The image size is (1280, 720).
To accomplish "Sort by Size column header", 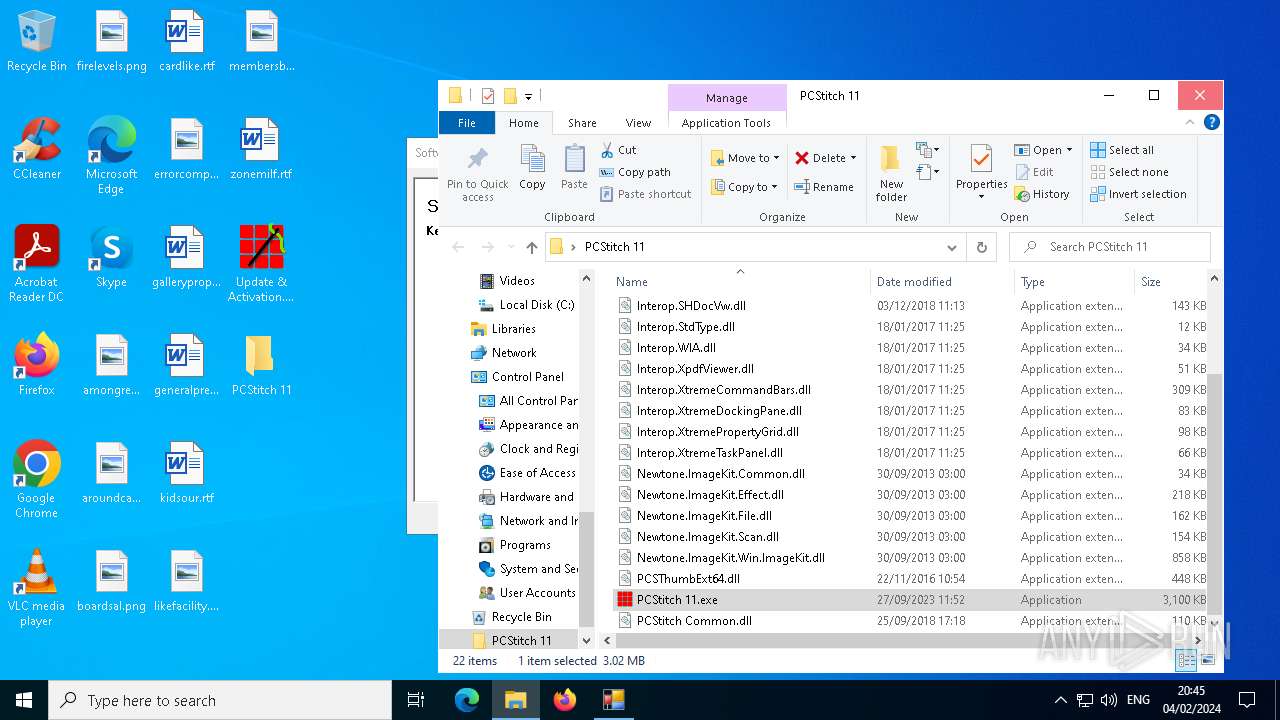I will (x=1170, y=282).
